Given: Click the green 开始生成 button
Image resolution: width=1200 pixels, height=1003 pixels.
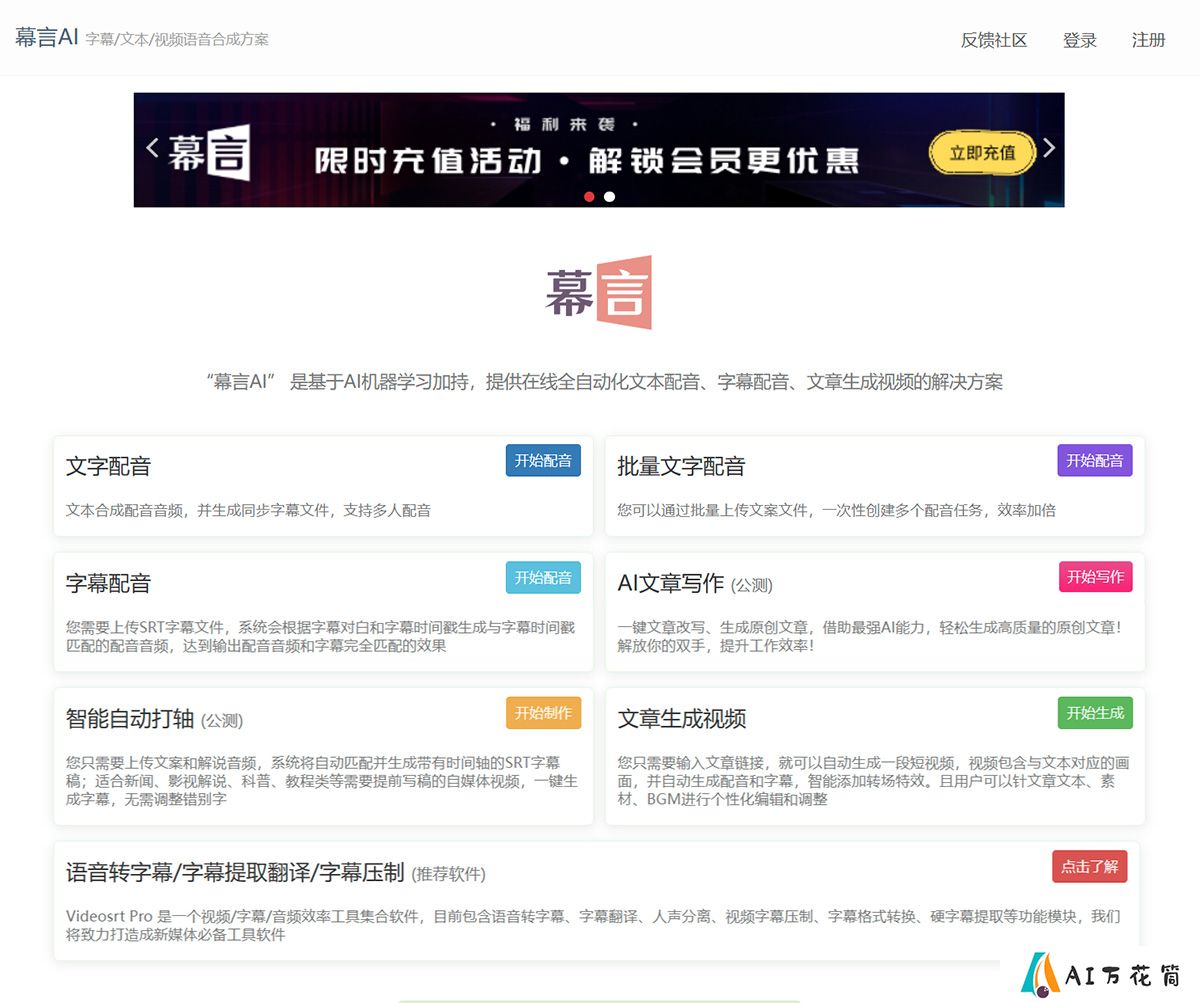Looking at the screenshot, I should (x=1095, y=713).
